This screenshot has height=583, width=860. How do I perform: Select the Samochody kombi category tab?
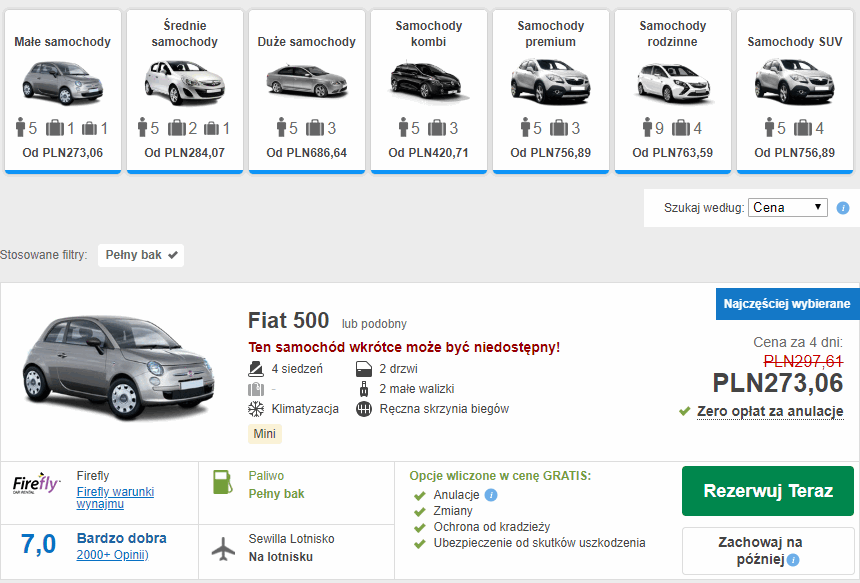coord(428,91)
